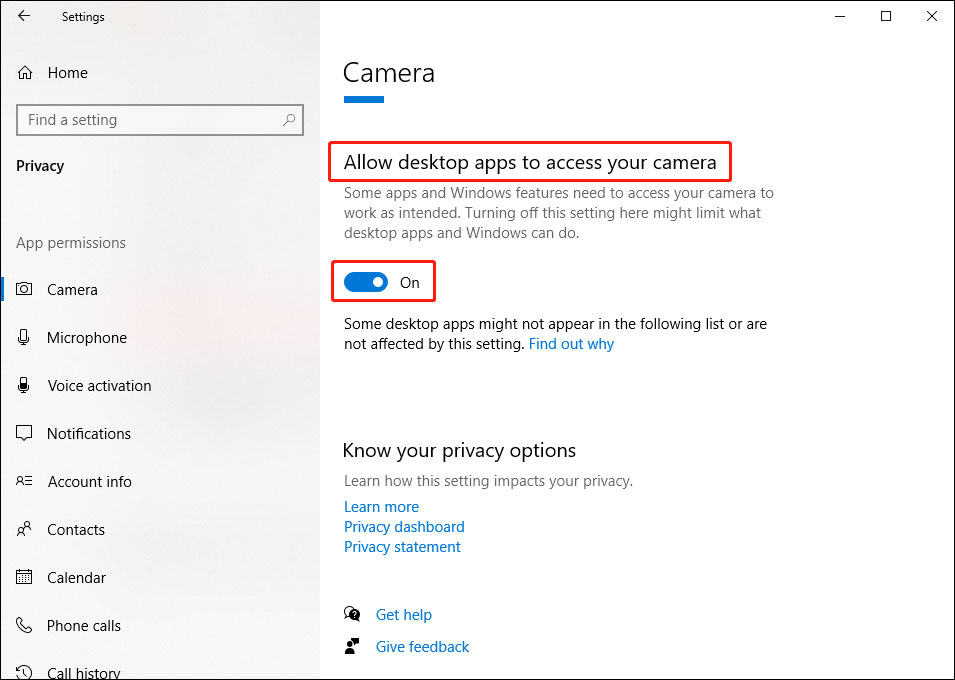Click the back arrow to return
Screen dimensions: 955x680
pyautogui.click(x=24, y=16)
